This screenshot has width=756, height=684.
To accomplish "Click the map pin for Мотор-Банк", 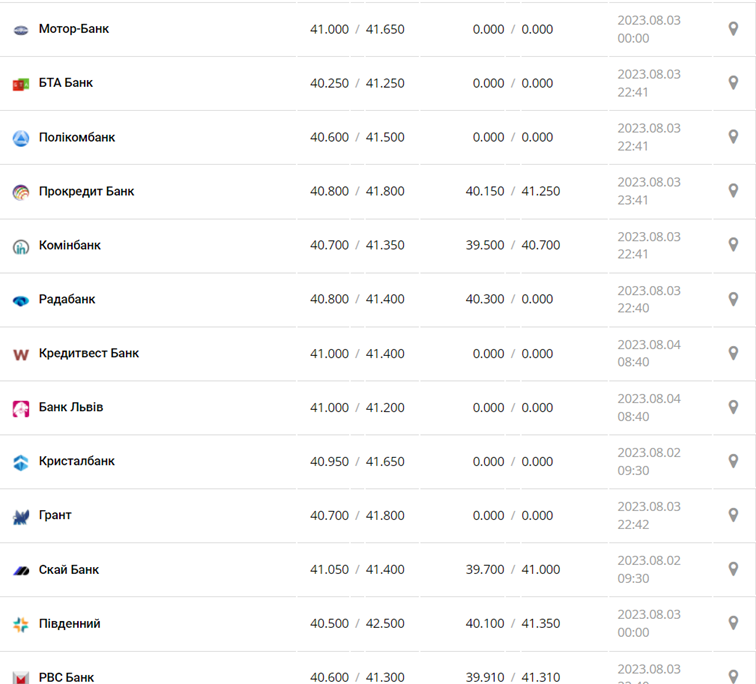I will 733,29.
